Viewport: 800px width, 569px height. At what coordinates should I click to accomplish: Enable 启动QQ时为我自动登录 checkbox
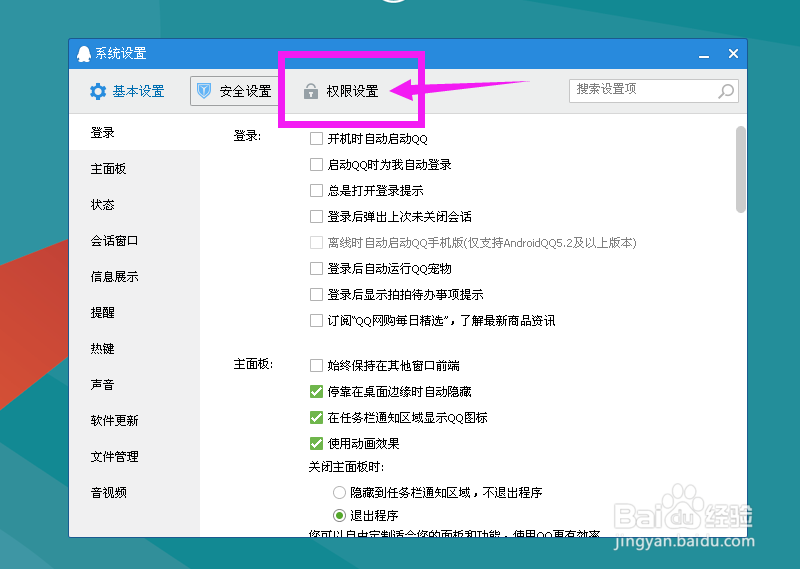pos(316,164)
